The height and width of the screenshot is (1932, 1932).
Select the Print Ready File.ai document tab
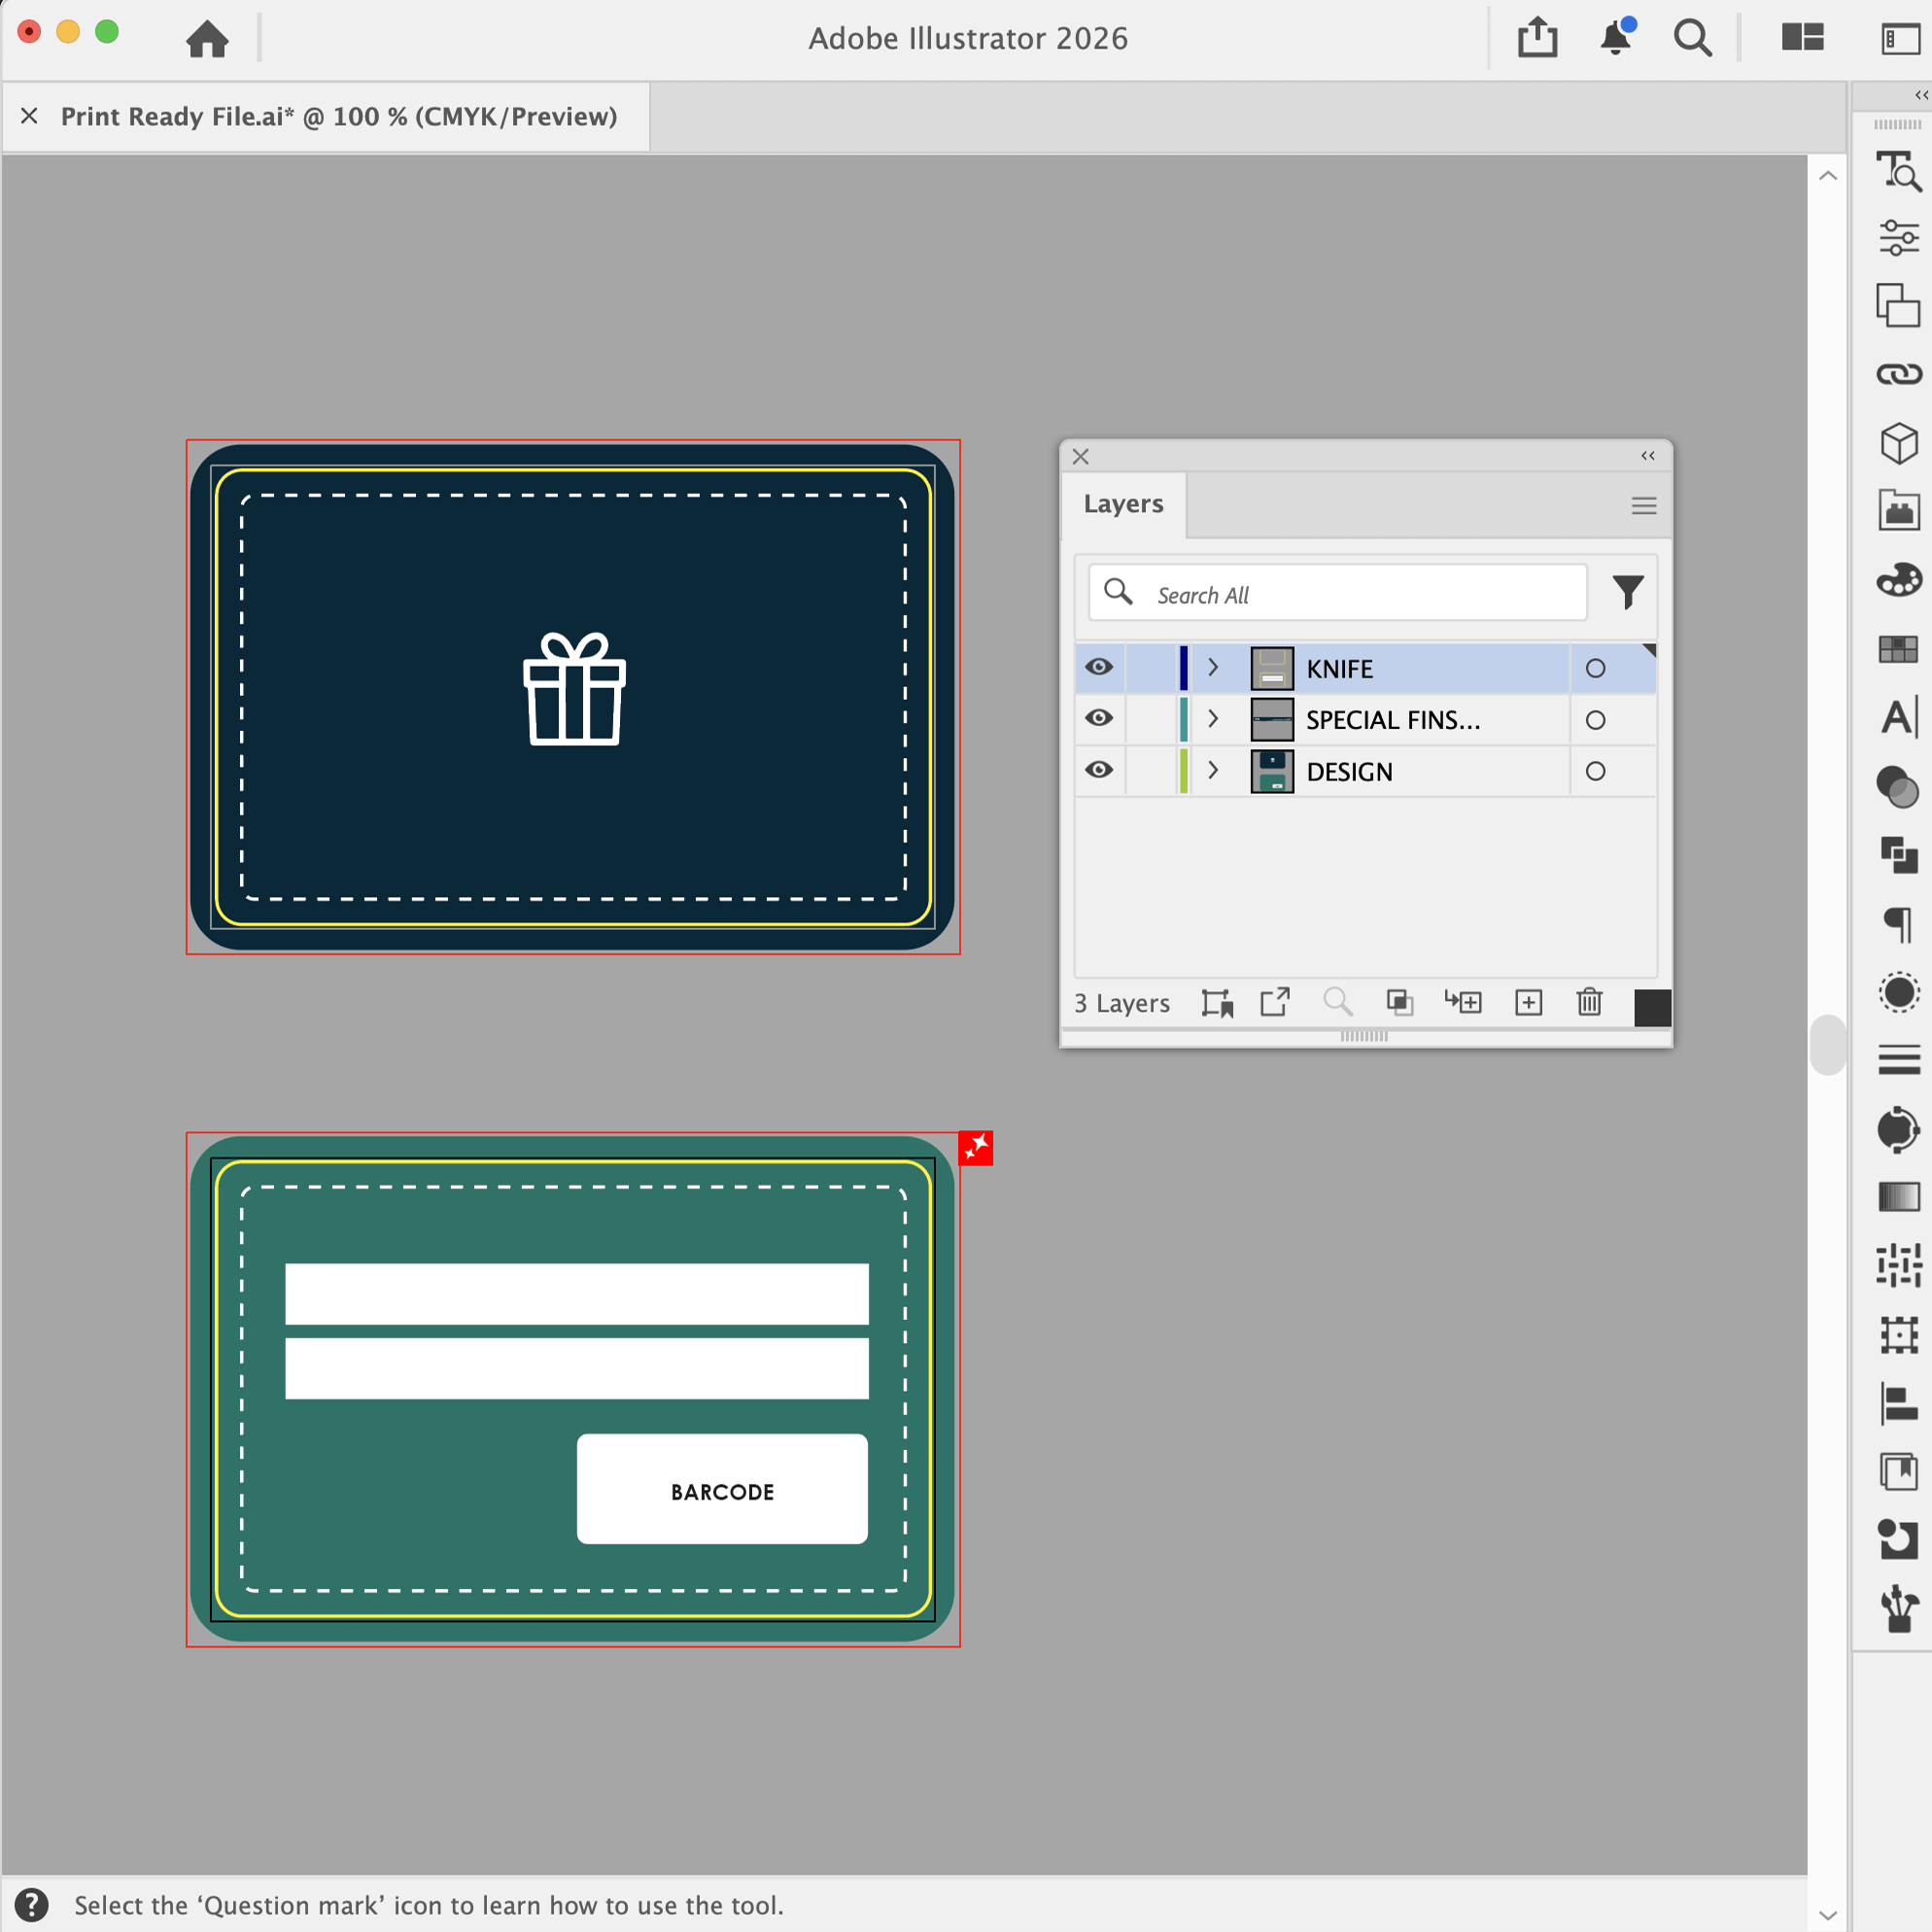click(x=338, y=116)
